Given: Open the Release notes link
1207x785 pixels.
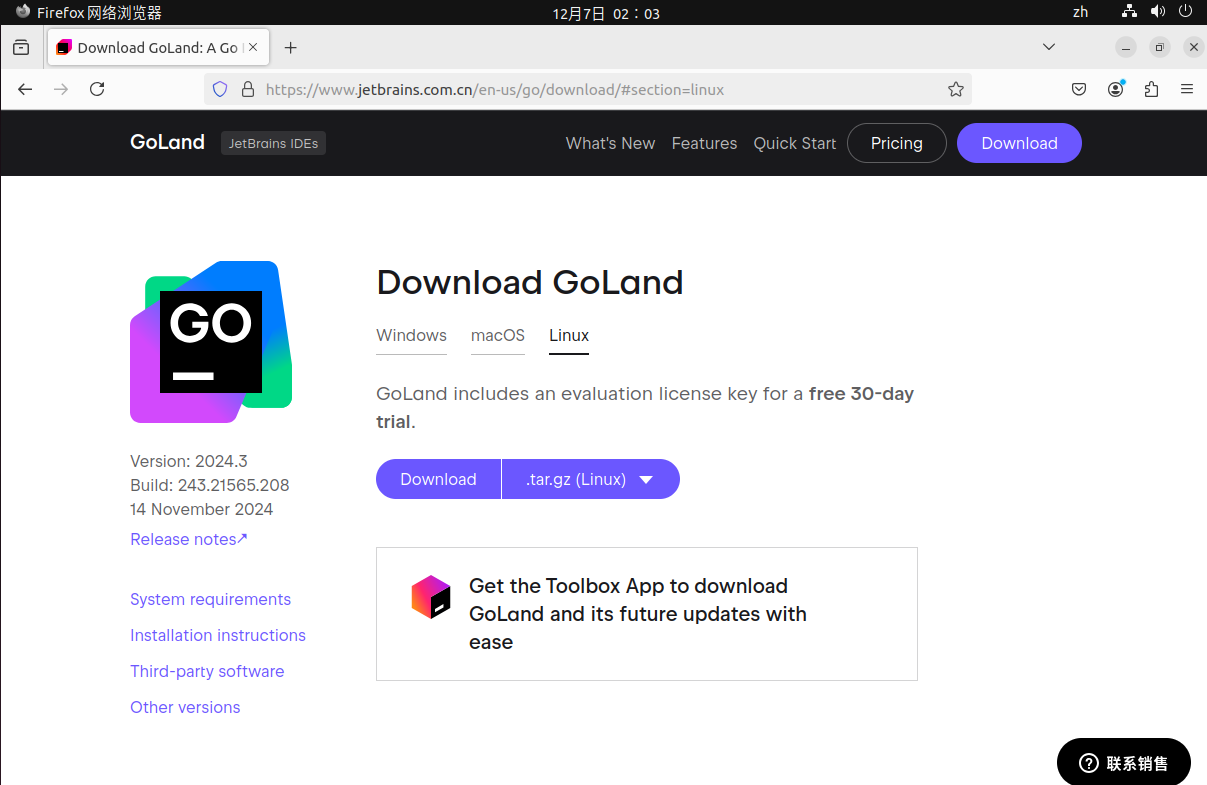Looking at the screenshot, I should coord(189,539).
